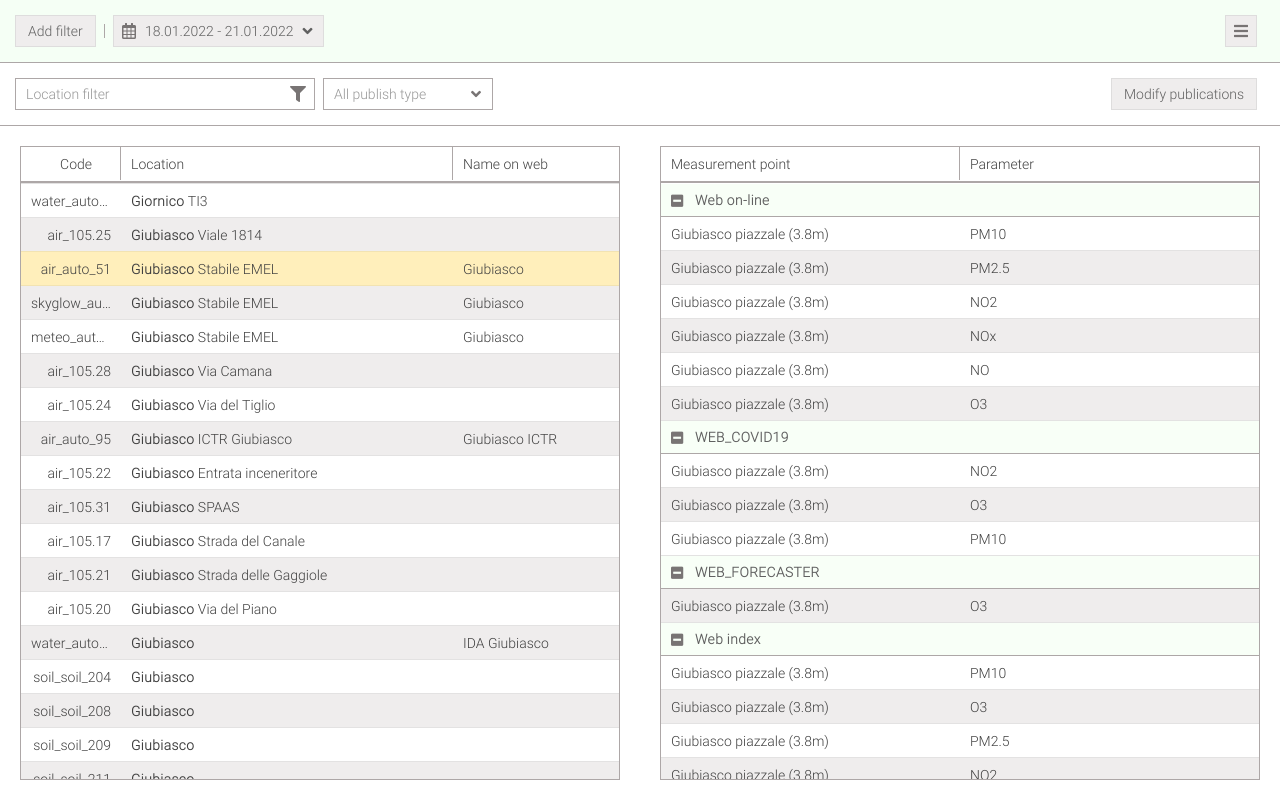The image size is (1280, 800).
Task: Open the date range dropdown arrow
Action: (308, 31)
